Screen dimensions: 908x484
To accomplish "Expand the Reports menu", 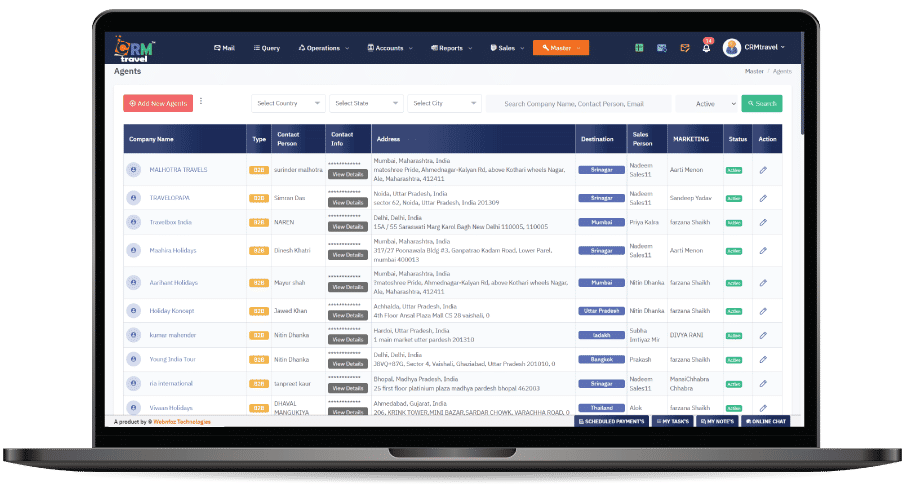I will 451,48.
